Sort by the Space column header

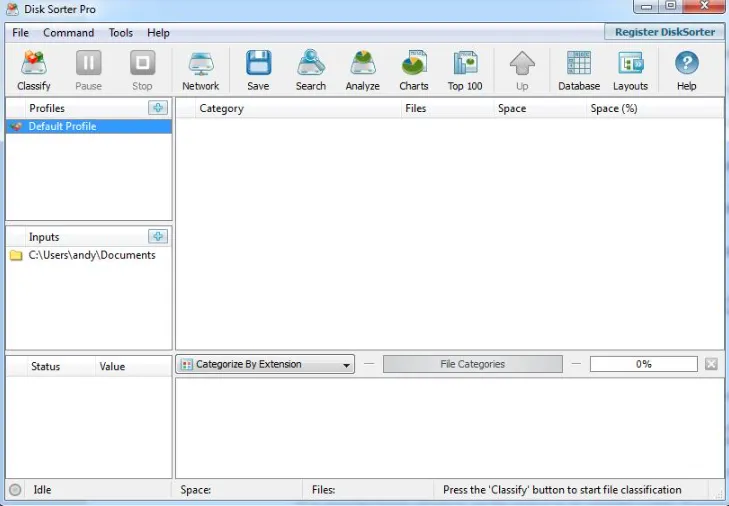tap(540, 108)
